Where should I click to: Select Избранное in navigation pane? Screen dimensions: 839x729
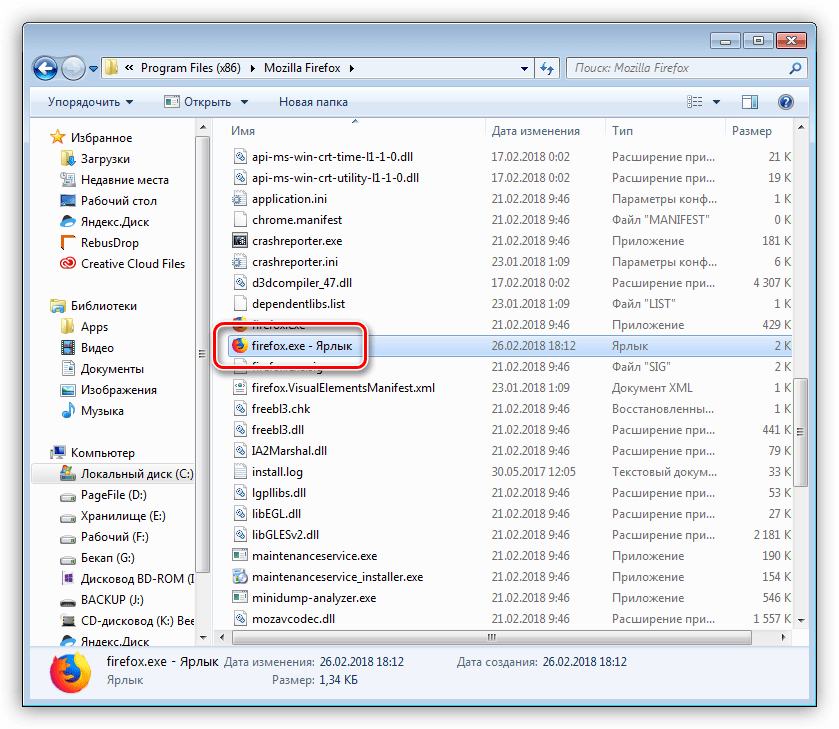(x=101, y=138)
